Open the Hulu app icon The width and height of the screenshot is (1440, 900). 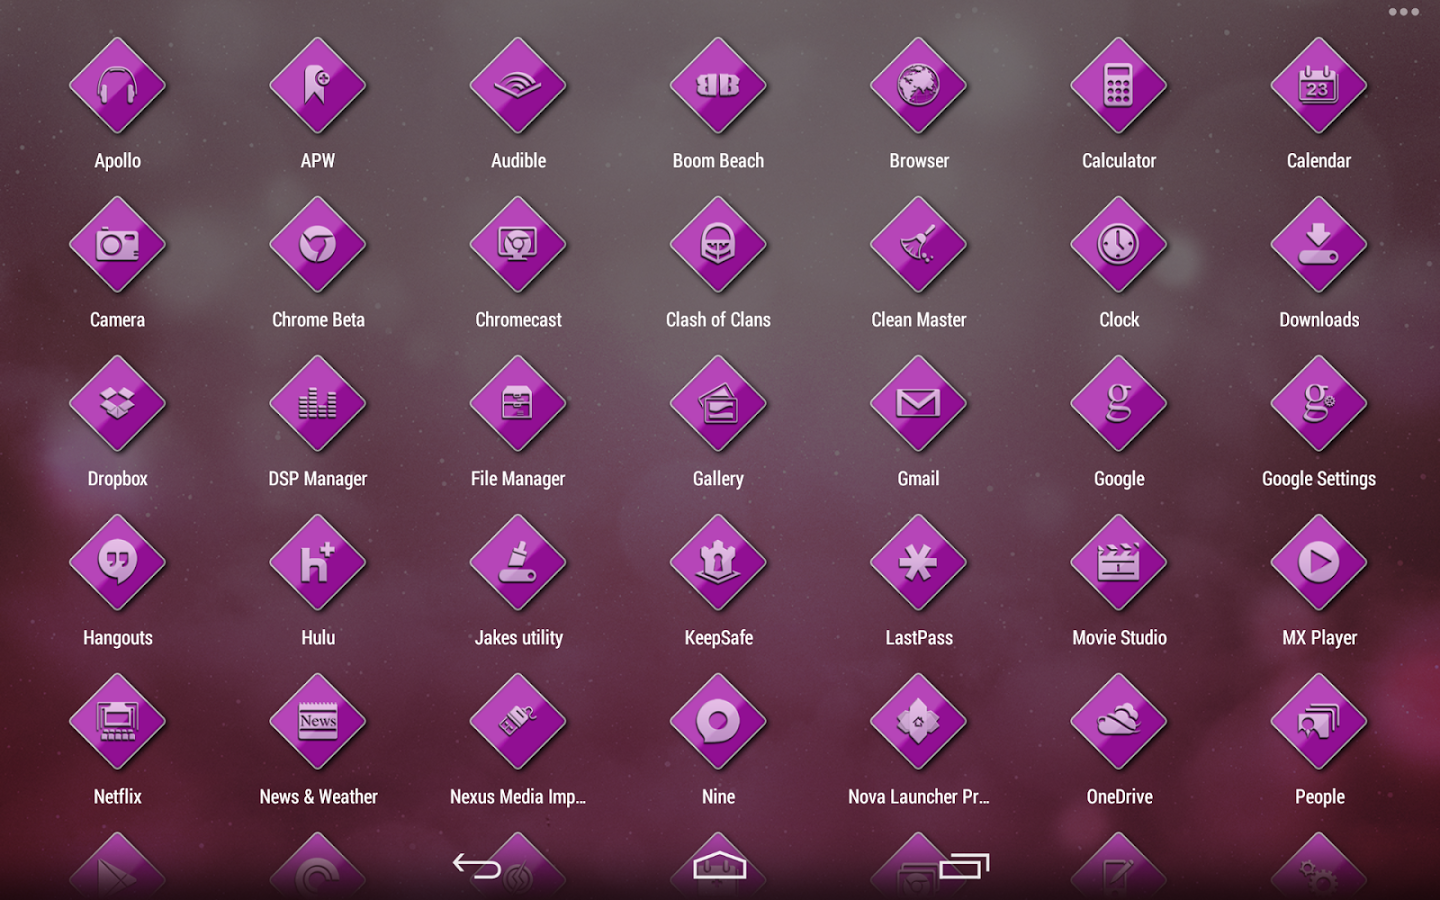[318, 563]
